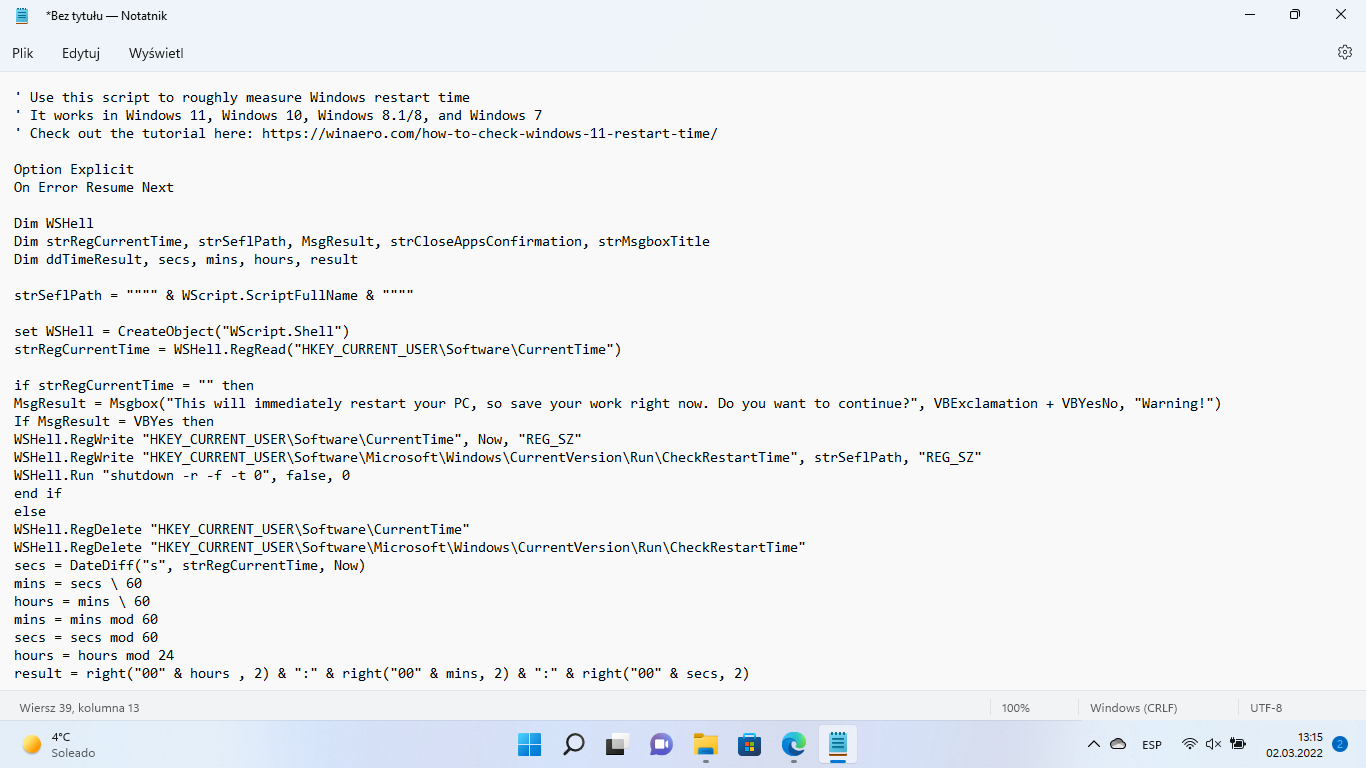Screen dimensions: 1366x768
Task: Open the Chat icon on taskbar
Action: (x=661, y=745)
